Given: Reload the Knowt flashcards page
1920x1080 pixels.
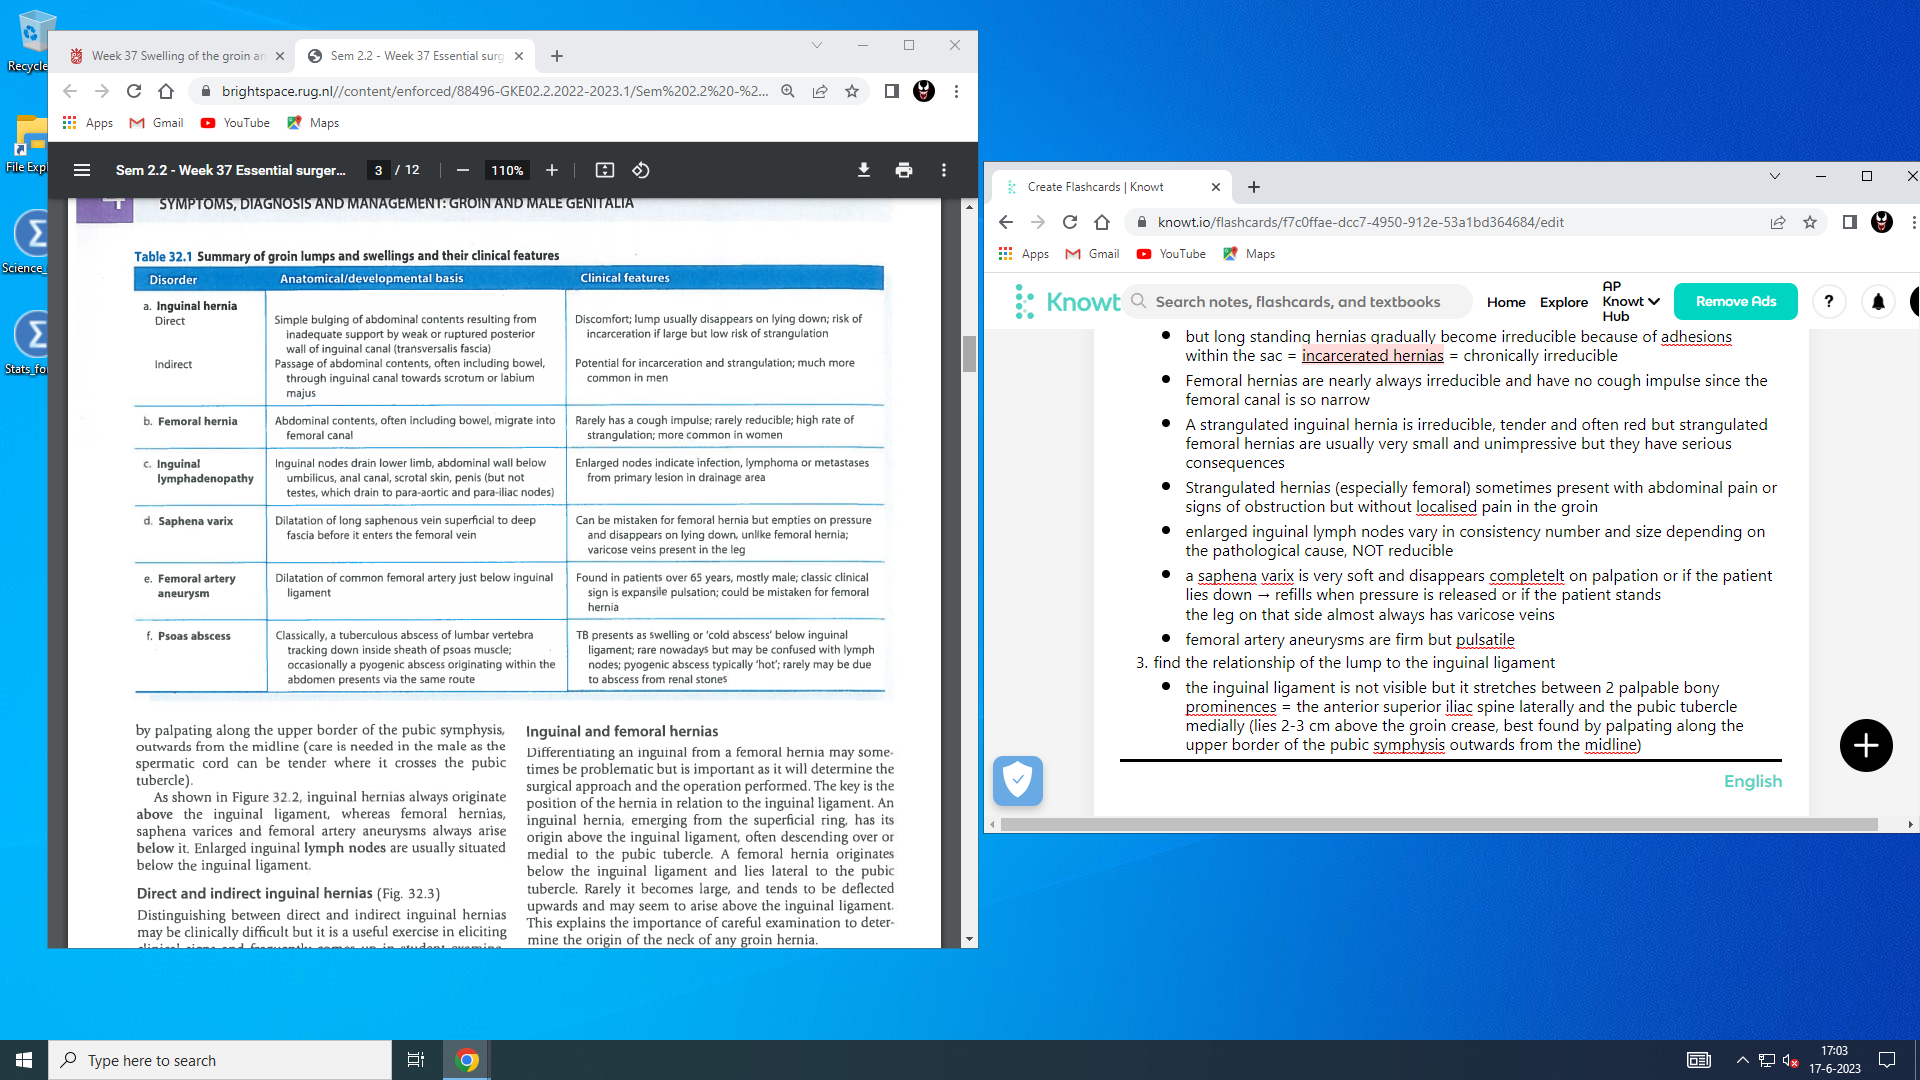Looking at the screenshot, I should pyautogui.click(x=1070, y=222).
